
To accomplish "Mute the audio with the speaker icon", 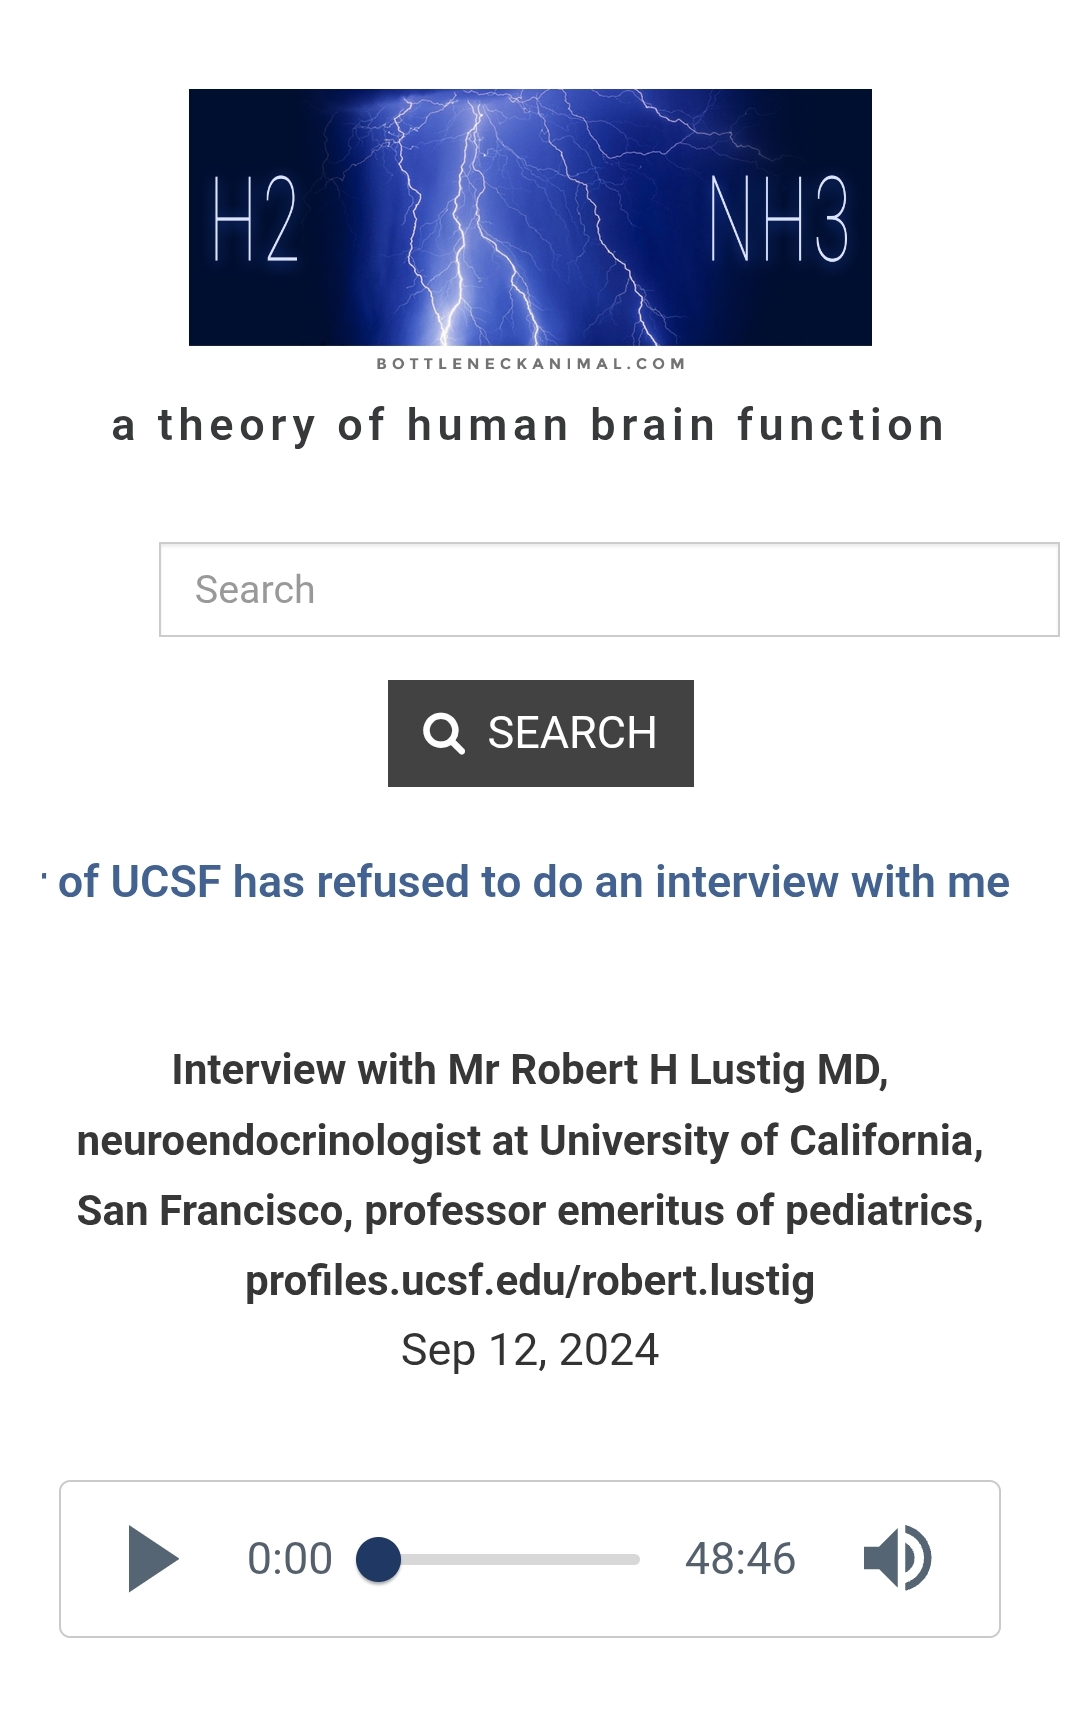I will pyautogui.click(x=897, y=1558).
